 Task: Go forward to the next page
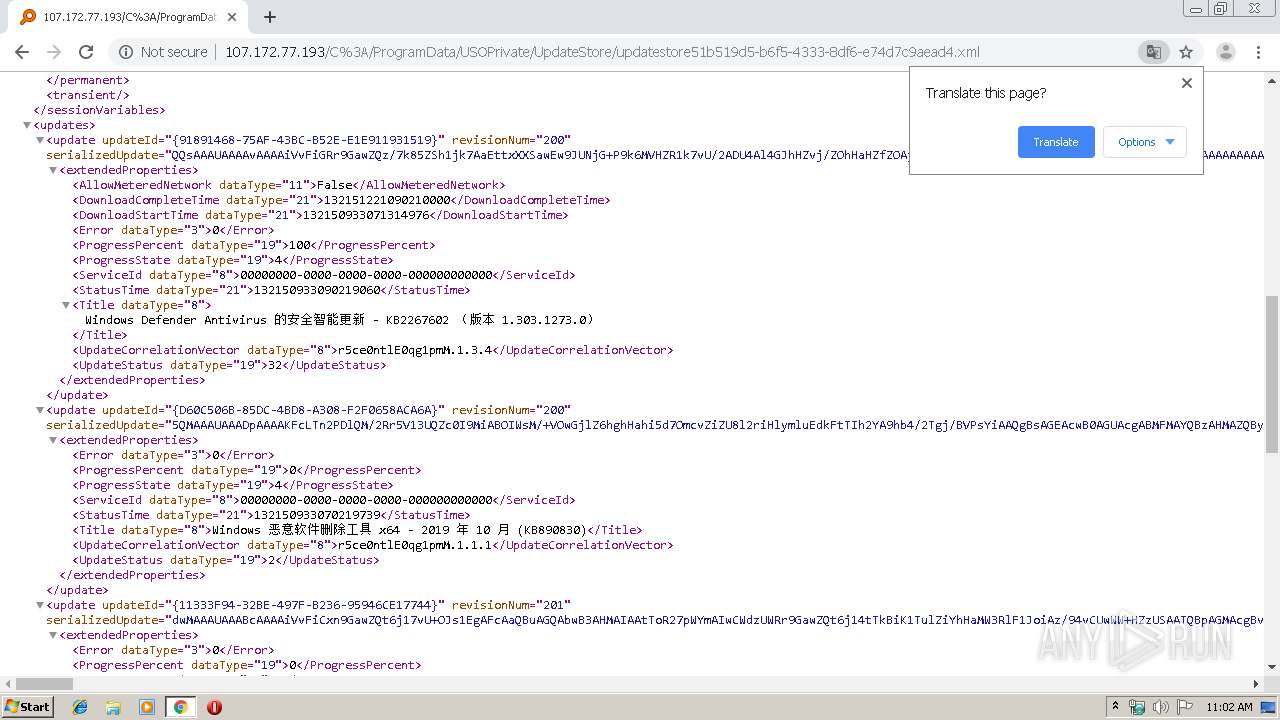point(54,52)
